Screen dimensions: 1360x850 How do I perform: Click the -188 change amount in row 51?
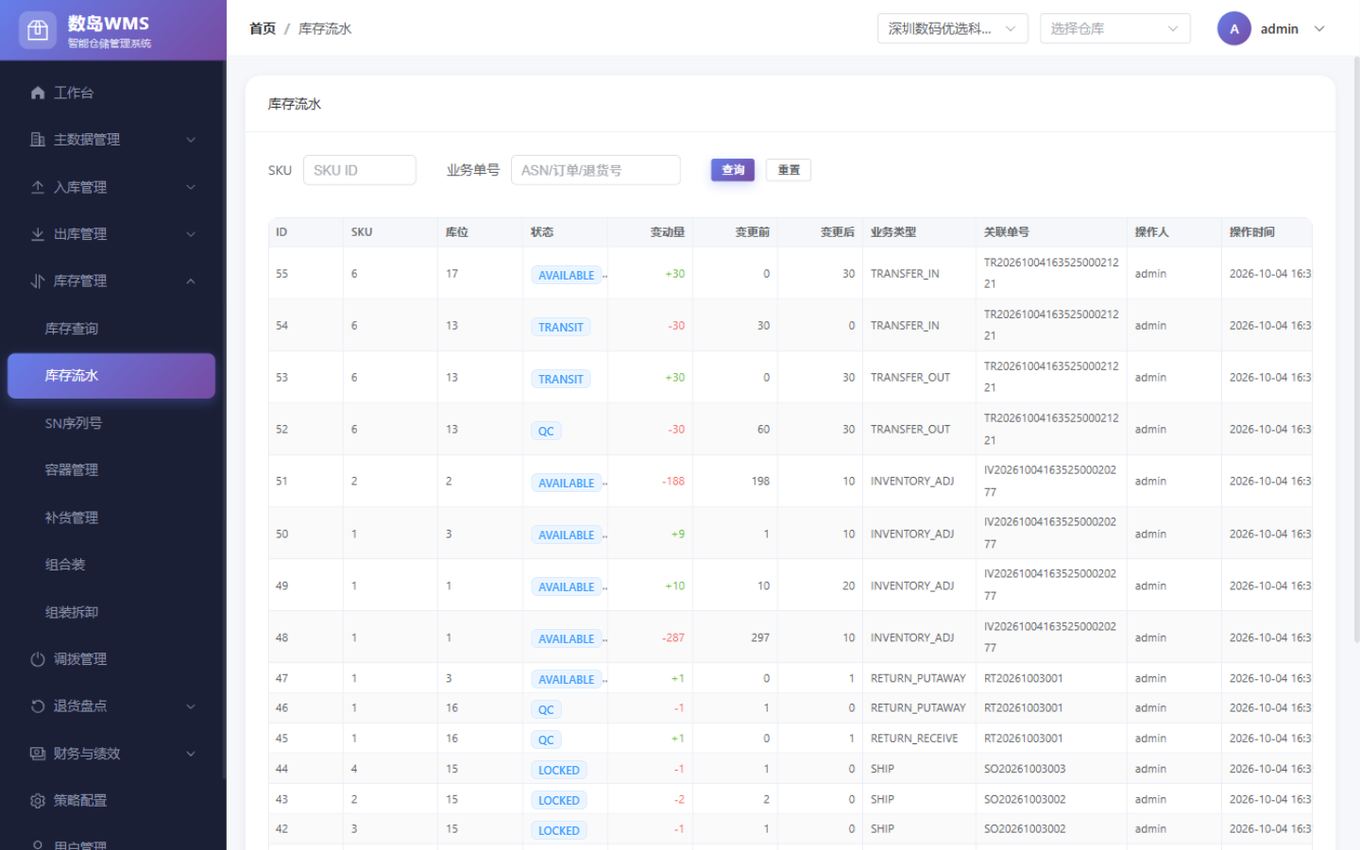click(673, 481)
